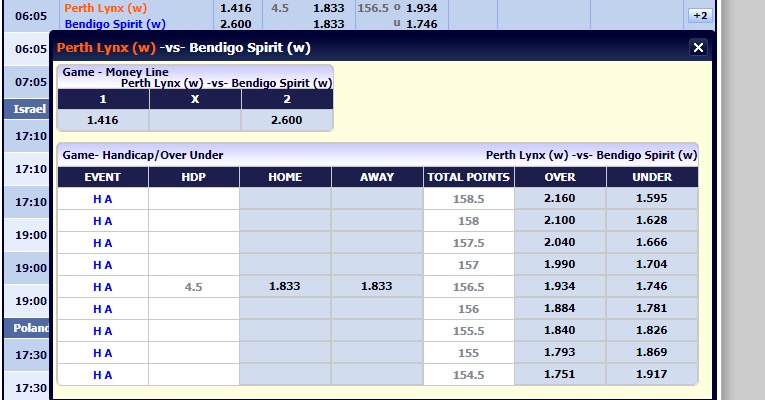The height and width of the screenshot is (400, 765).
Task: Choose under 156.5 at odds 1.746 in popup
Action: pos(652,286)
